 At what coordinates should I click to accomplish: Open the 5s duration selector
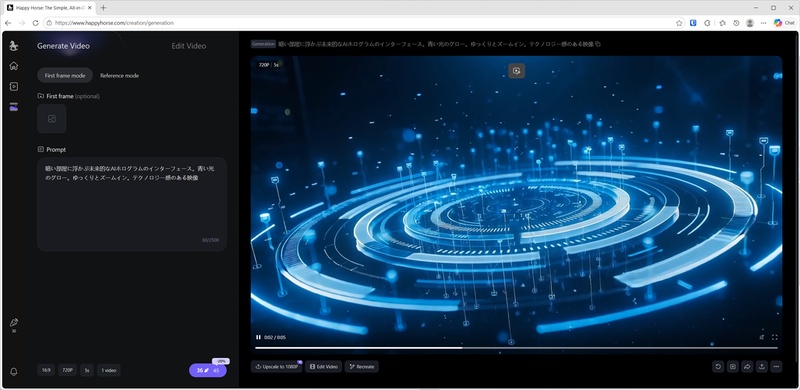coord(87,370)
